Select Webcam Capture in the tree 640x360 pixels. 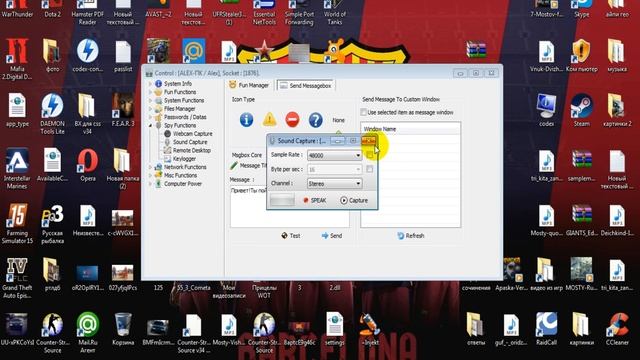192,133
